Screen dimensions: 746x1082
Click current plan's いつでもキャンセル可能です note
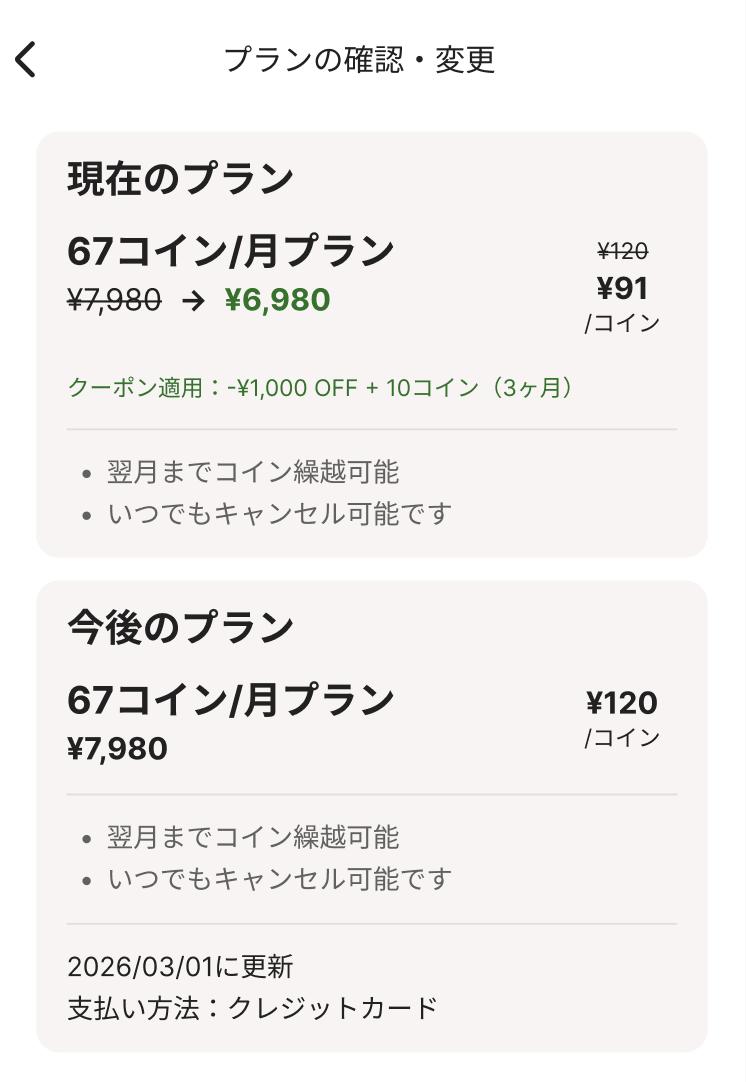coord(279,514)
